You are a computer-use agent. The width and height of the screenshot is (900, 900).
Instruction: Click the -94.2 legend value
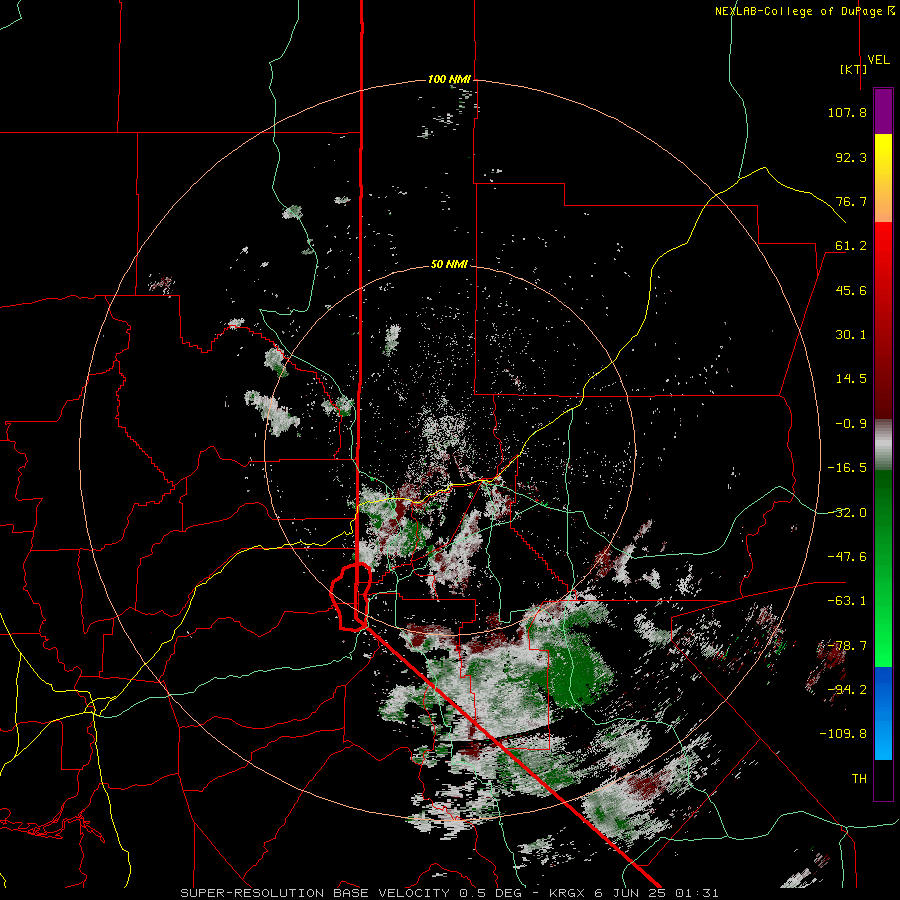[847, 690]
